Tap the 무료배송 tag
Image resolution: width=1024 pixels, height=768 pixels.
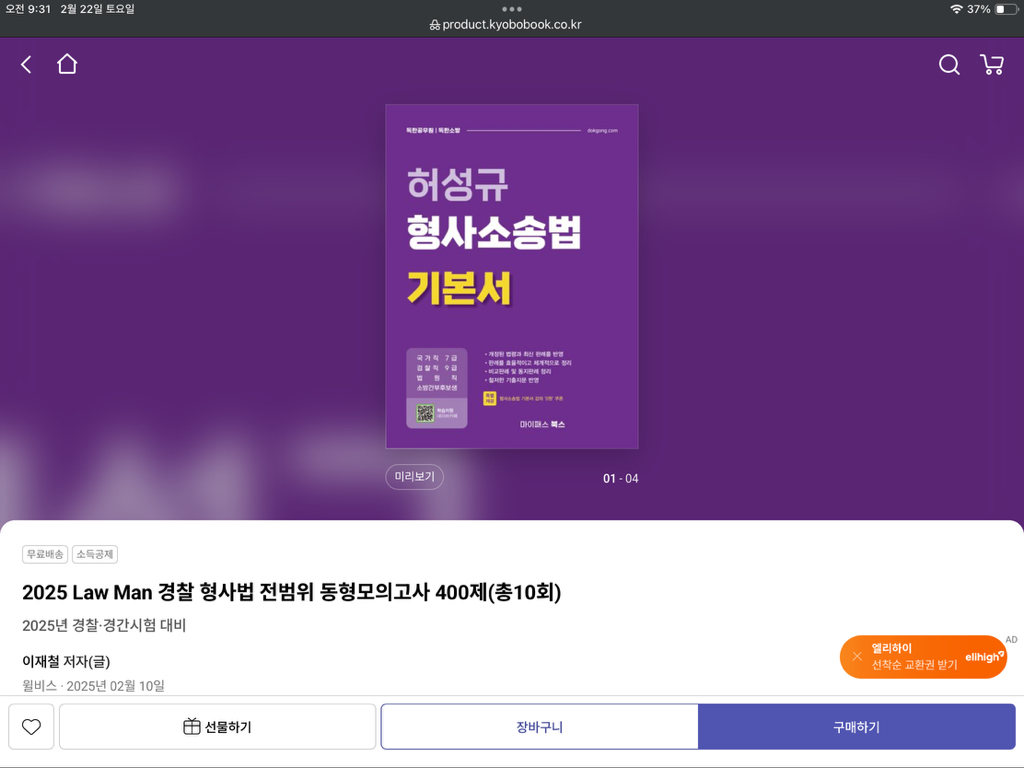click(x=45, y=554)
